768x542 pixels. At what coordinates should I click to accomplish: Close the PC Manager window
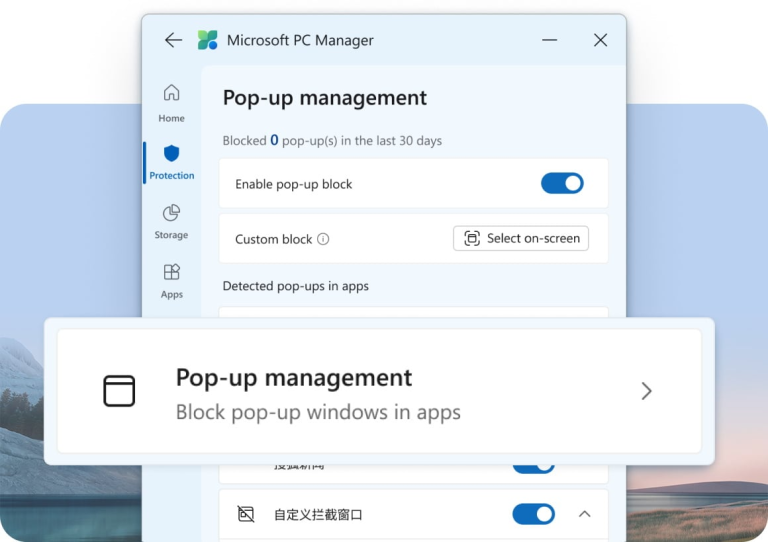(600, 40)
